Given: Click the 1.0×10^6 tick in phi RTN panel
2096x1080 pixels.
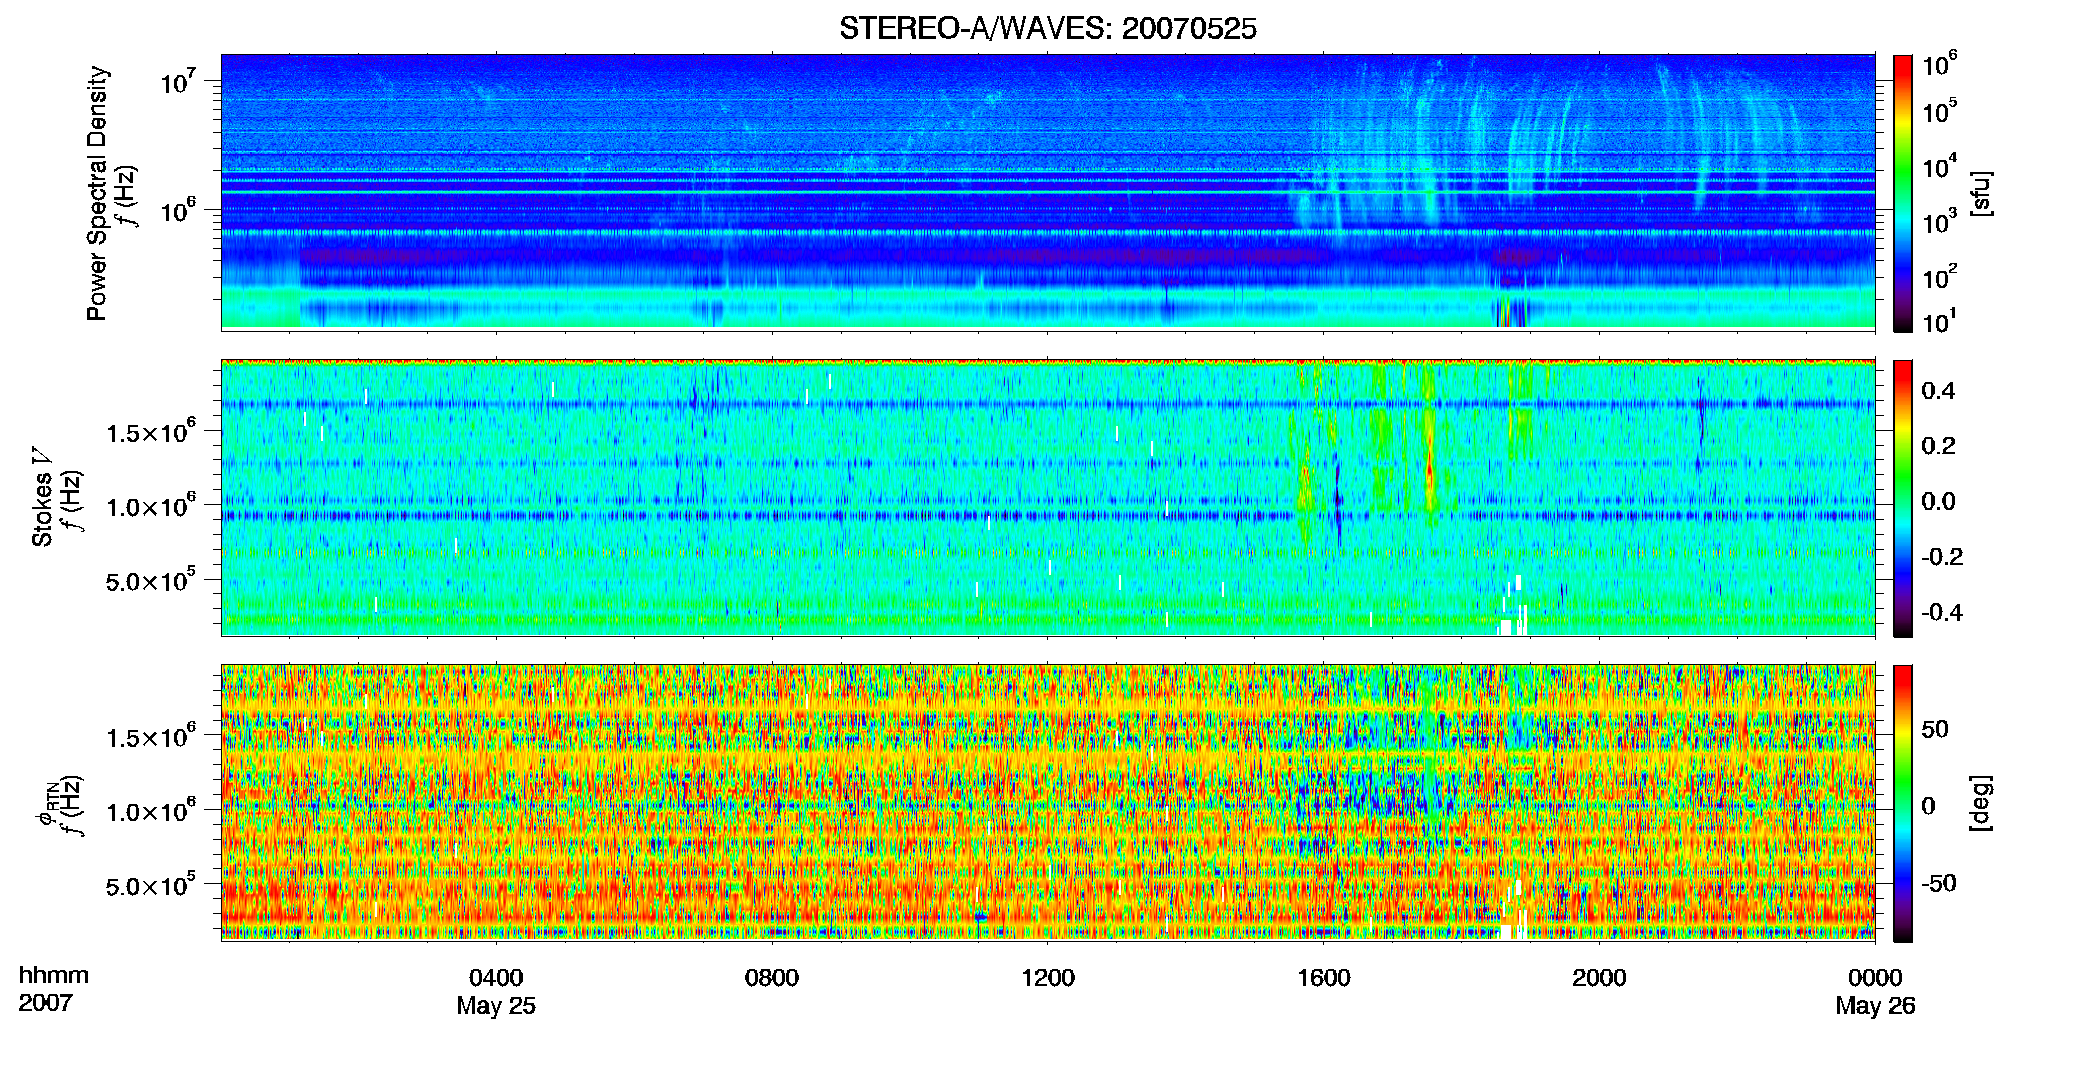Looking at the screenshot, I should pyautogui.click(x=151, y=810).
